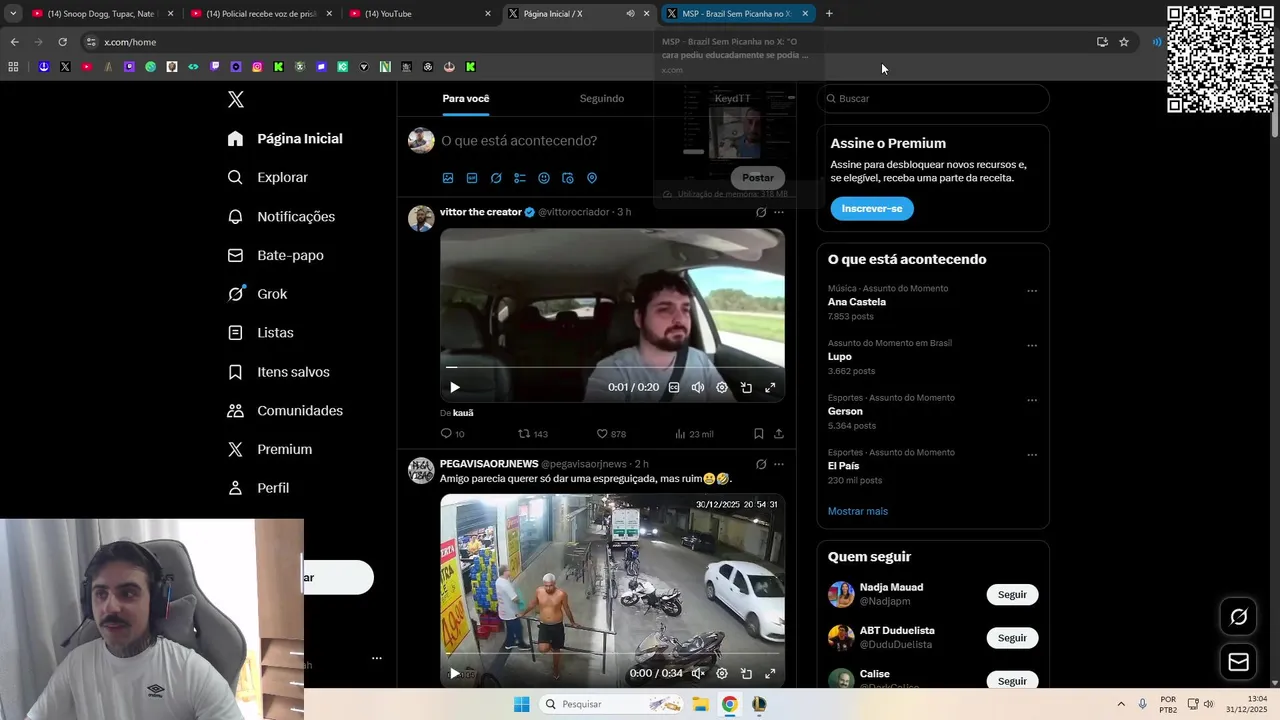Open Grok from the sidebar
The height and width of the screenshot is (720, 1280).
[257, 294]
